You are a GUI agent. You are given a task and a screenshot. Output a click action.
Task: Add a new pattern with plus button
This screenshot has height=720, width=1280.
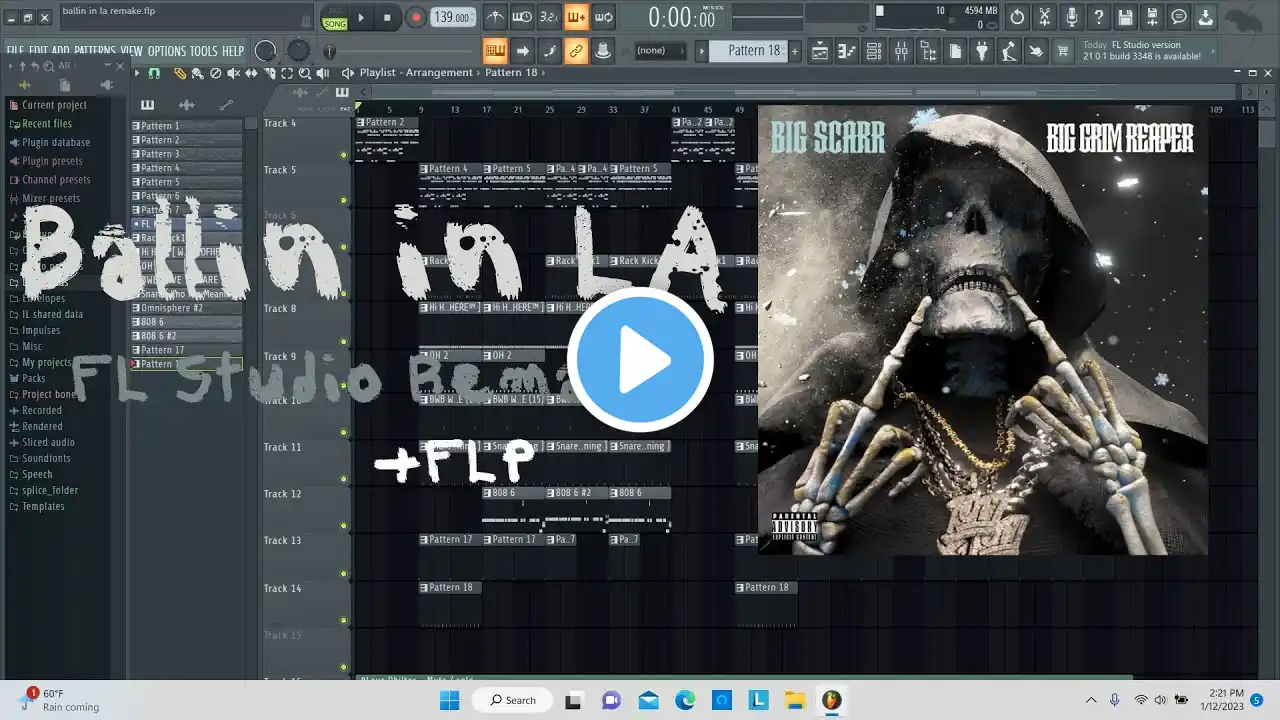(795, 51)
